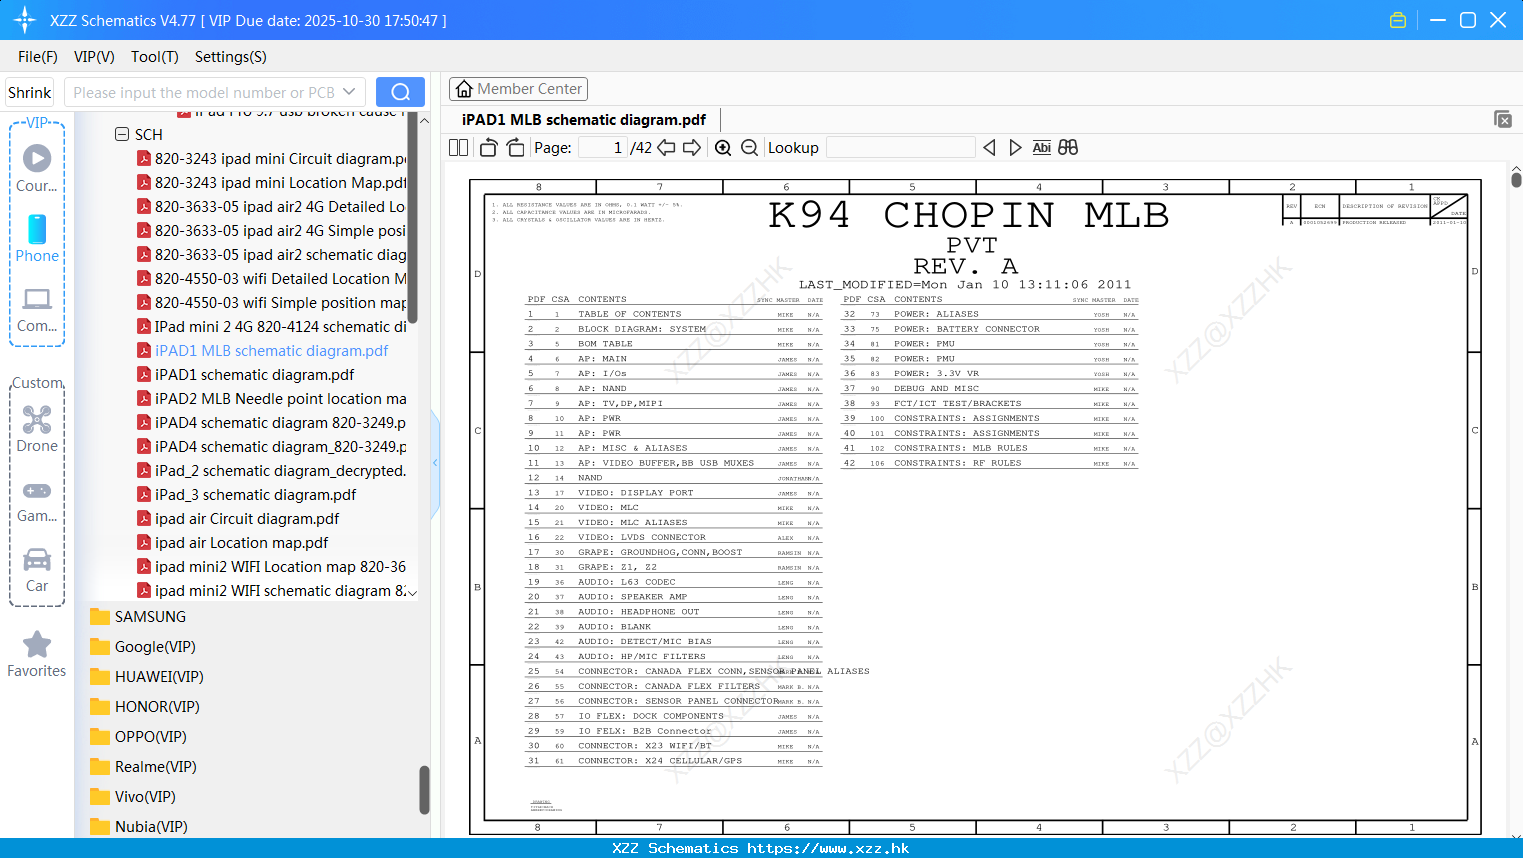Open 820-3243 ipad mini Circuit diagram file
Viewport: 1523px width, 858px height.
(x=272, y=158)
